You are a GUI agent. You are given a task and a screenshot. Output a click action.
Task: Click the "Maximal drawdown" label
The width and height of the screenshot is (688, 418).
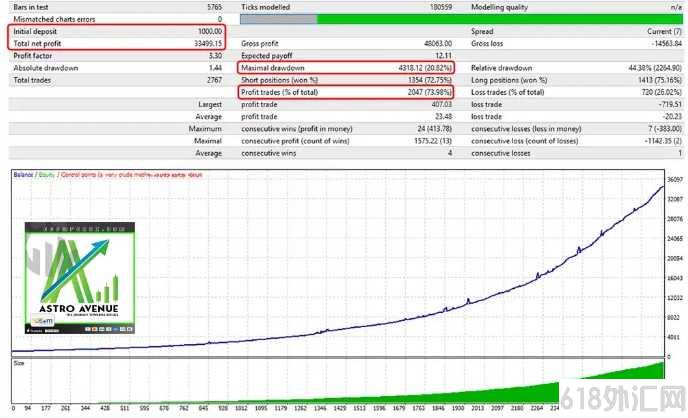(272, 68)
